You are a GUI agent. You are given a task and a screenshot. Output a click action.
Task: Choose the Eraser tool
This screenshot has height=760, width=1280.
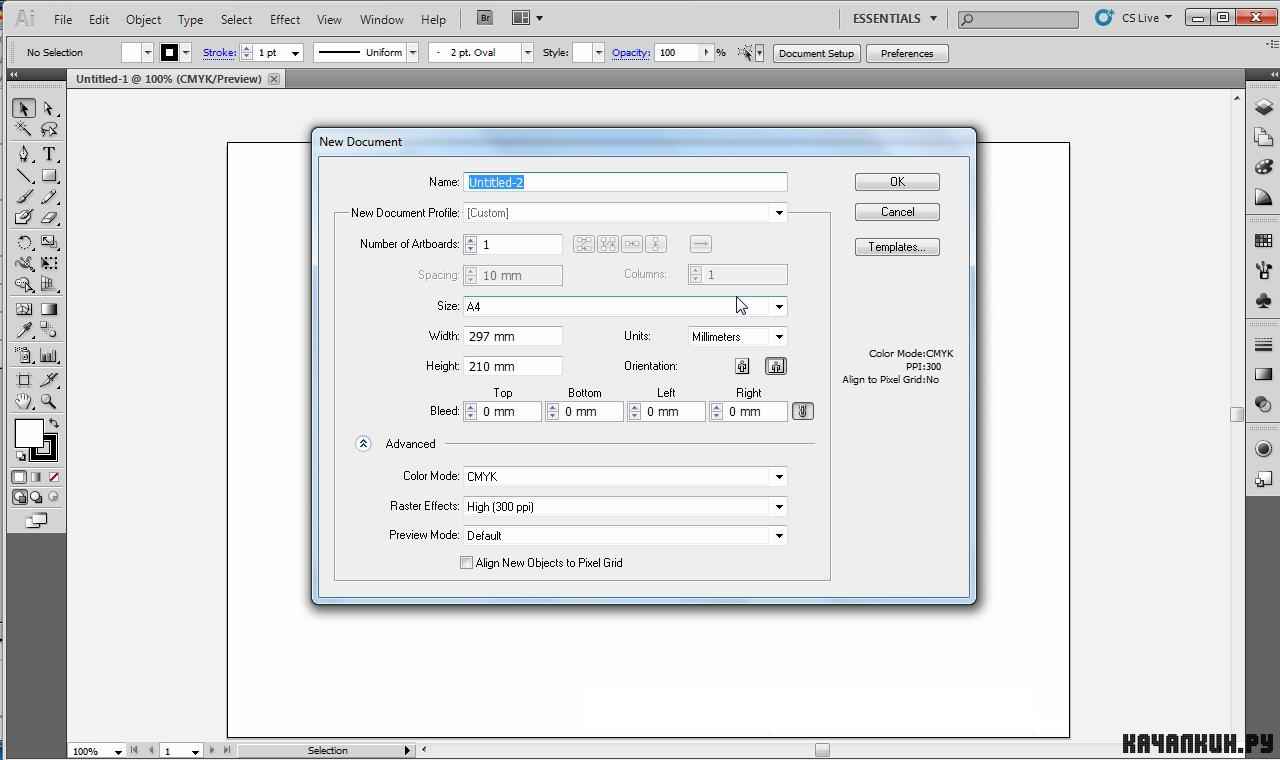[49, 218]
